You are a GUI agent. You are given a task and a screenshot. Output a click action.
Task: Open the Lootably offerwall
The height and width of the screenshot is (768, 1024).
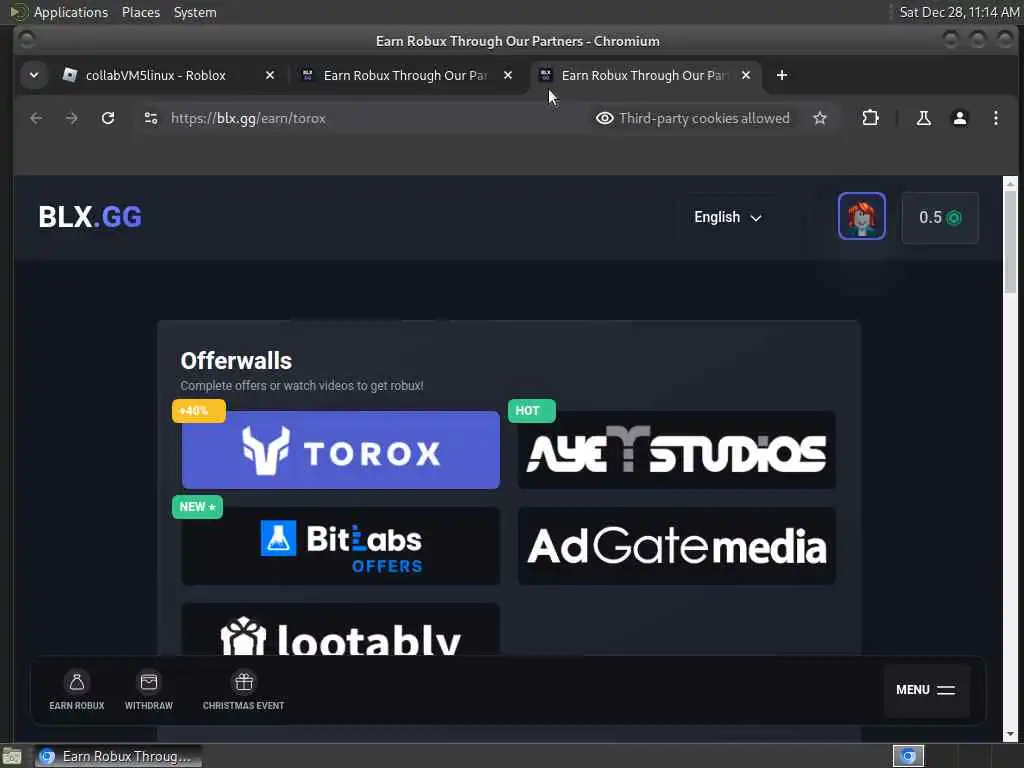[341, 630]
